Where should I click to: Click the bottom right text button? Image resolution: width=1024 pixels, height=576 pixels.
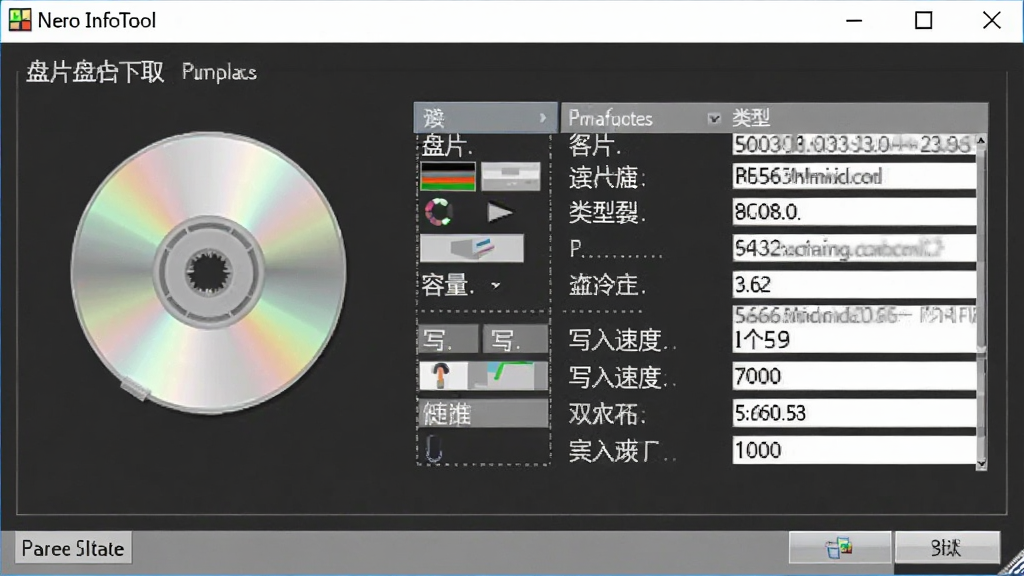pyautogui.click(x=946, y=547)
